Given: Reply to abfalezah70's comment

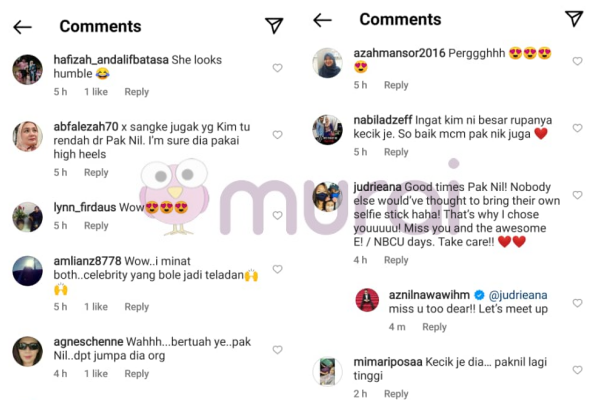Looking at the screenshot, I should tap(96, 173).
